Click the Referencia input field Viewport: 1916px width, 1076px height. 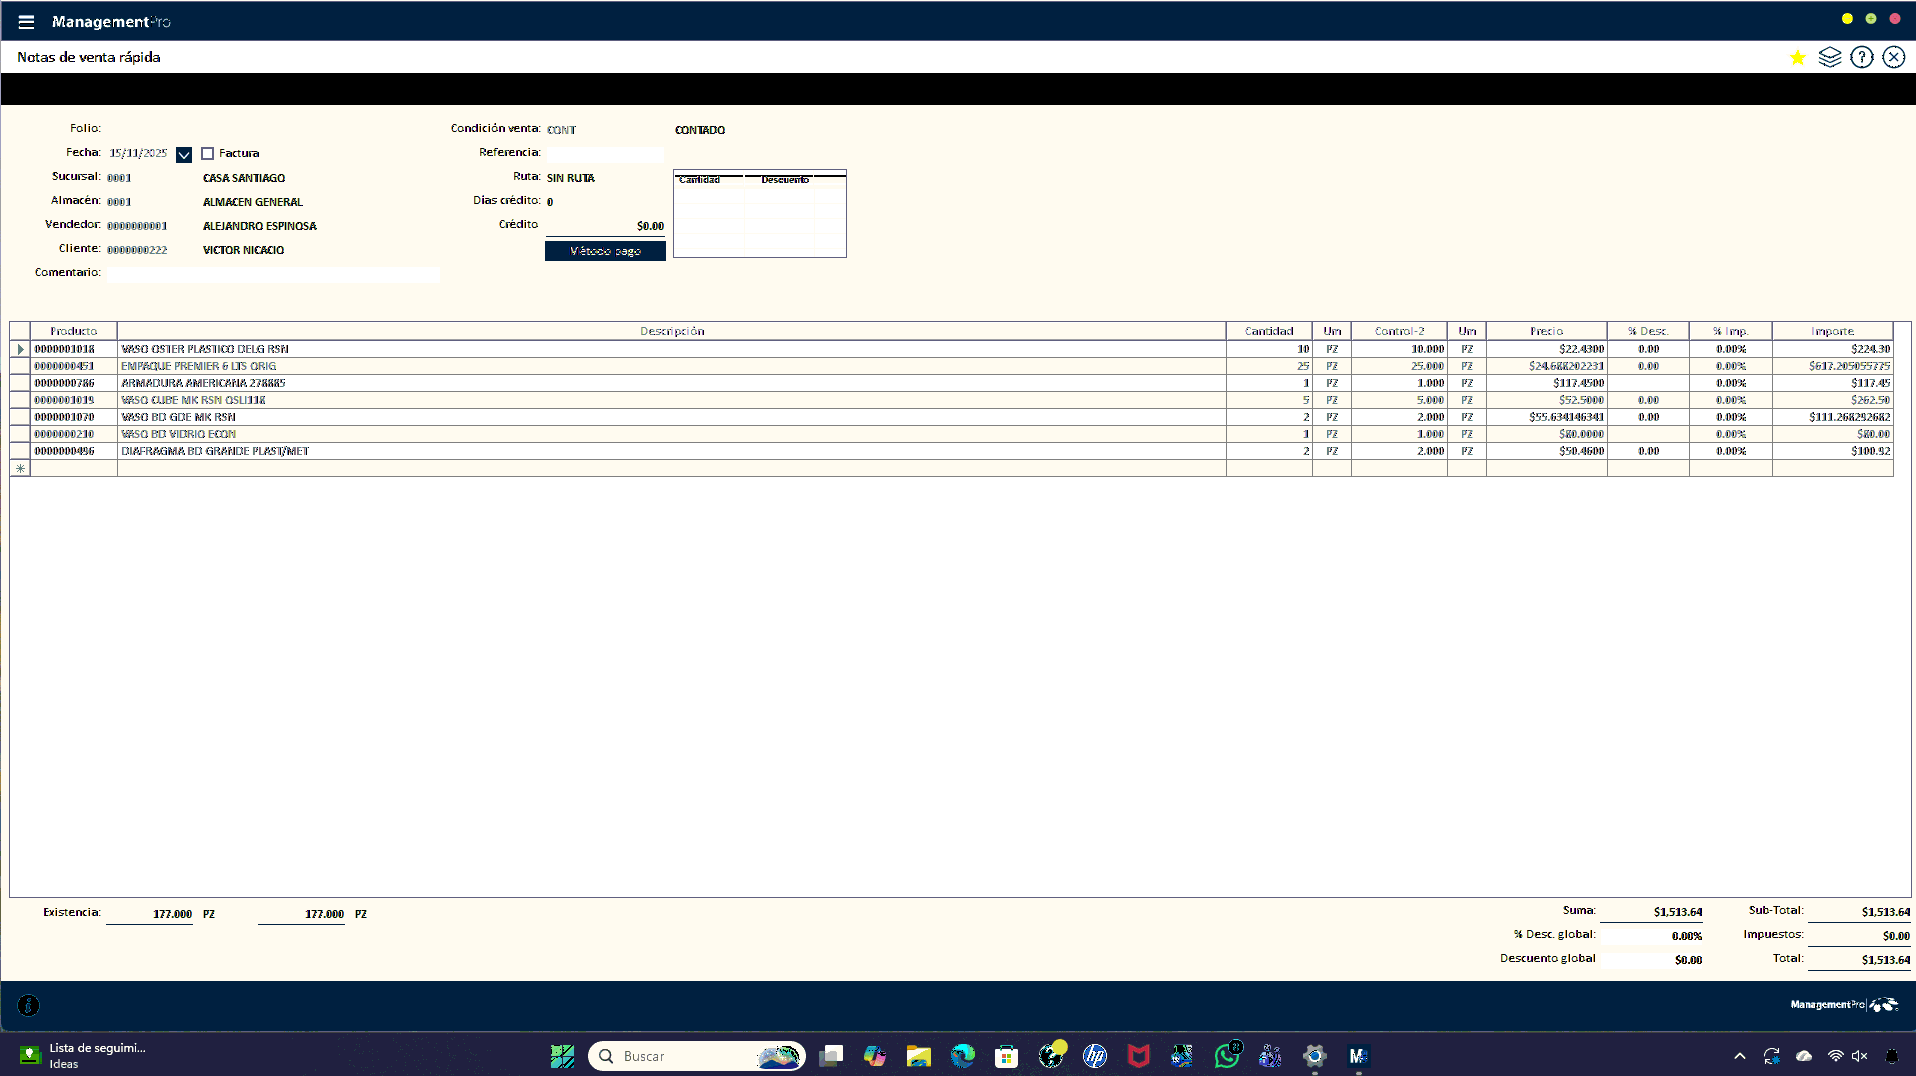pyautogui.click(x=604, y=153)
